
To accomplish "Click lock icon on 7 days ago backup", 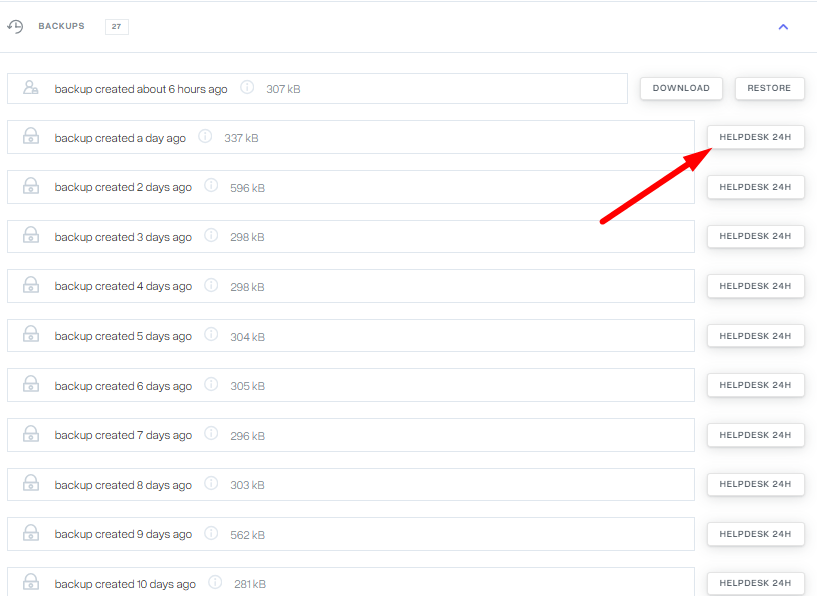I will (31, 433).
